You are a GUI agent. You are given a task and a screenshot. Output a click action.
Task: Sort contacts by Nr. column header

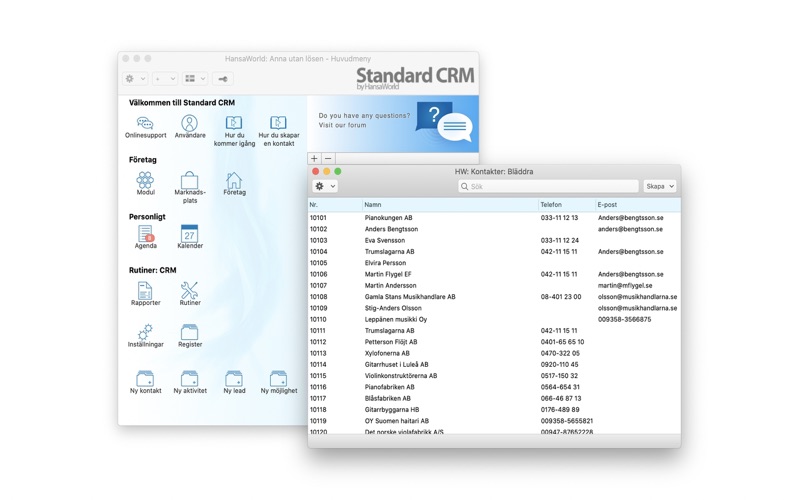[x=335, y=205]
